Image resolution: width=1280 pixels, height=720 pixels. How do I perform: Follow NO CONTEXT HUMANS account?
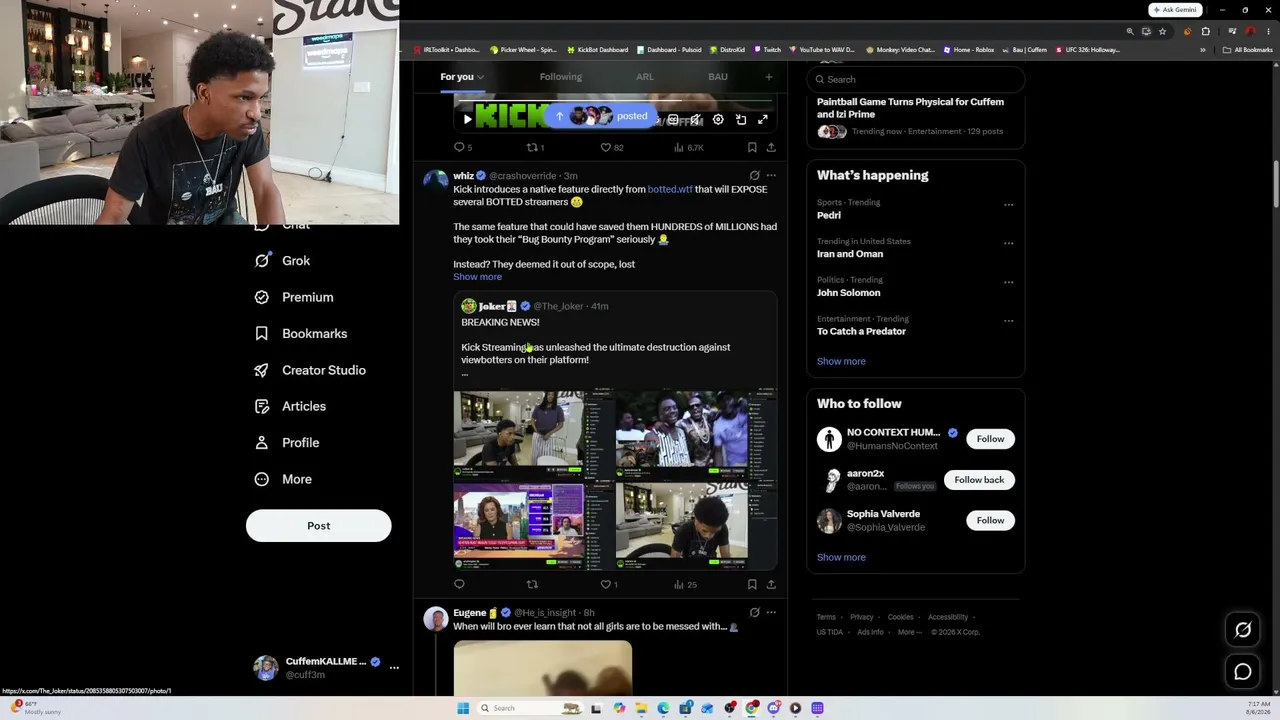click(990, 439)
